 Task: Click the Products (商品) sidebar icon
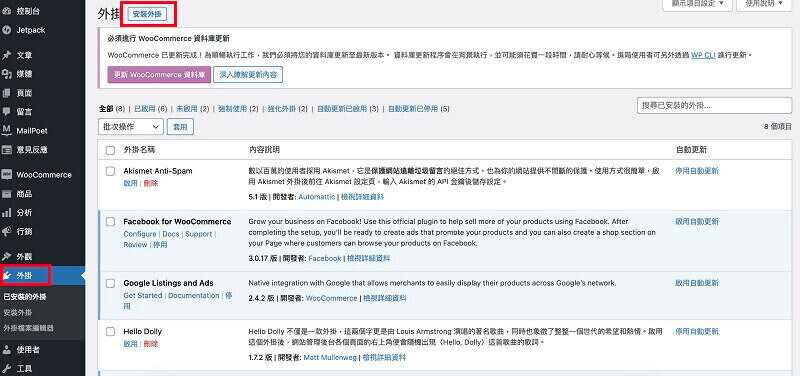pyautogui.click(x=7, y=194)
